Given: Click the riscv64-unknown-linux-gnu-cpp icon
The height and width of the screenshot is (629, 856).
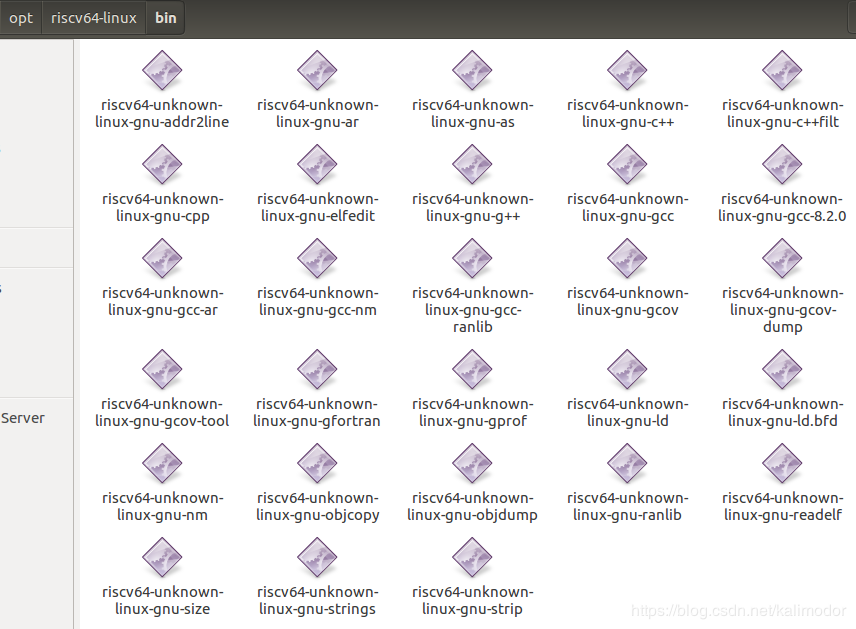Looking at the screenshot, I should click(162, 164).
